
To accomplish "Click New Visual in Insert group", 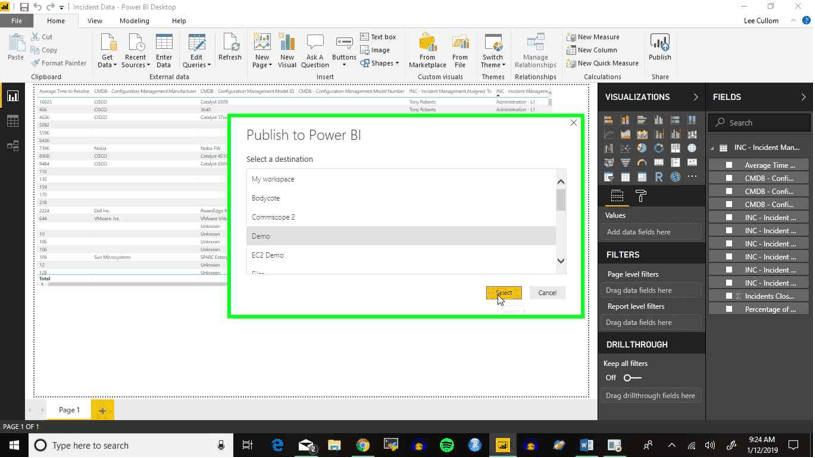I will point(287,50).
